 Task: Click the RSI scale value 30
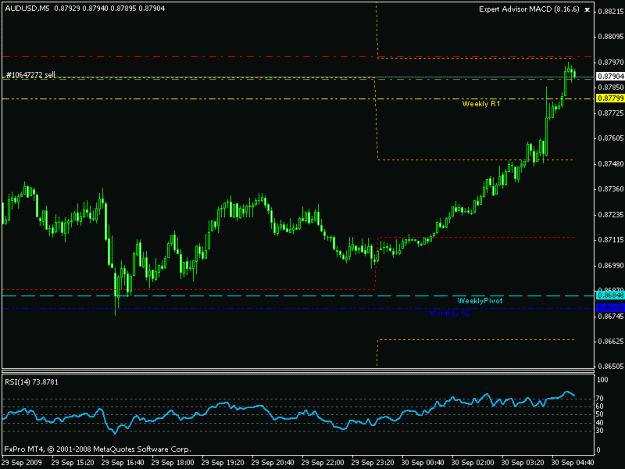600,431
